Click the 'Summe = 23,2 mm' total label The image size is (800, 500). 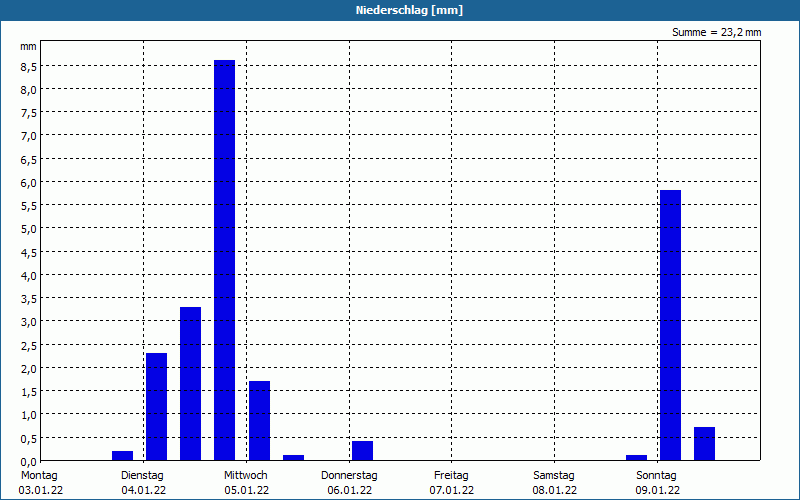(x=716, y=33)
